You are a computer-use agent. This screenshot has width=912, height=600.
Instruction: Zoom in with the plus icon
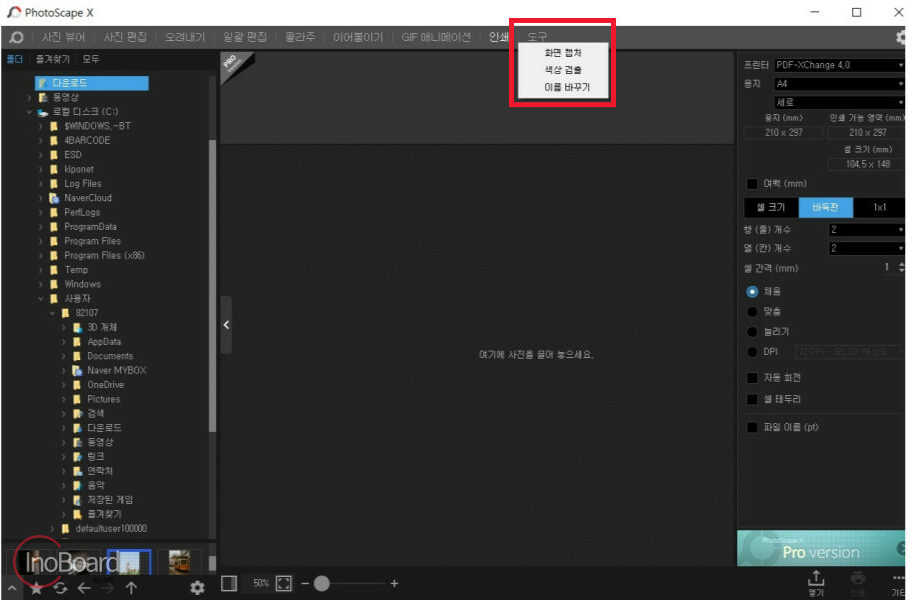tap(394, 583)
